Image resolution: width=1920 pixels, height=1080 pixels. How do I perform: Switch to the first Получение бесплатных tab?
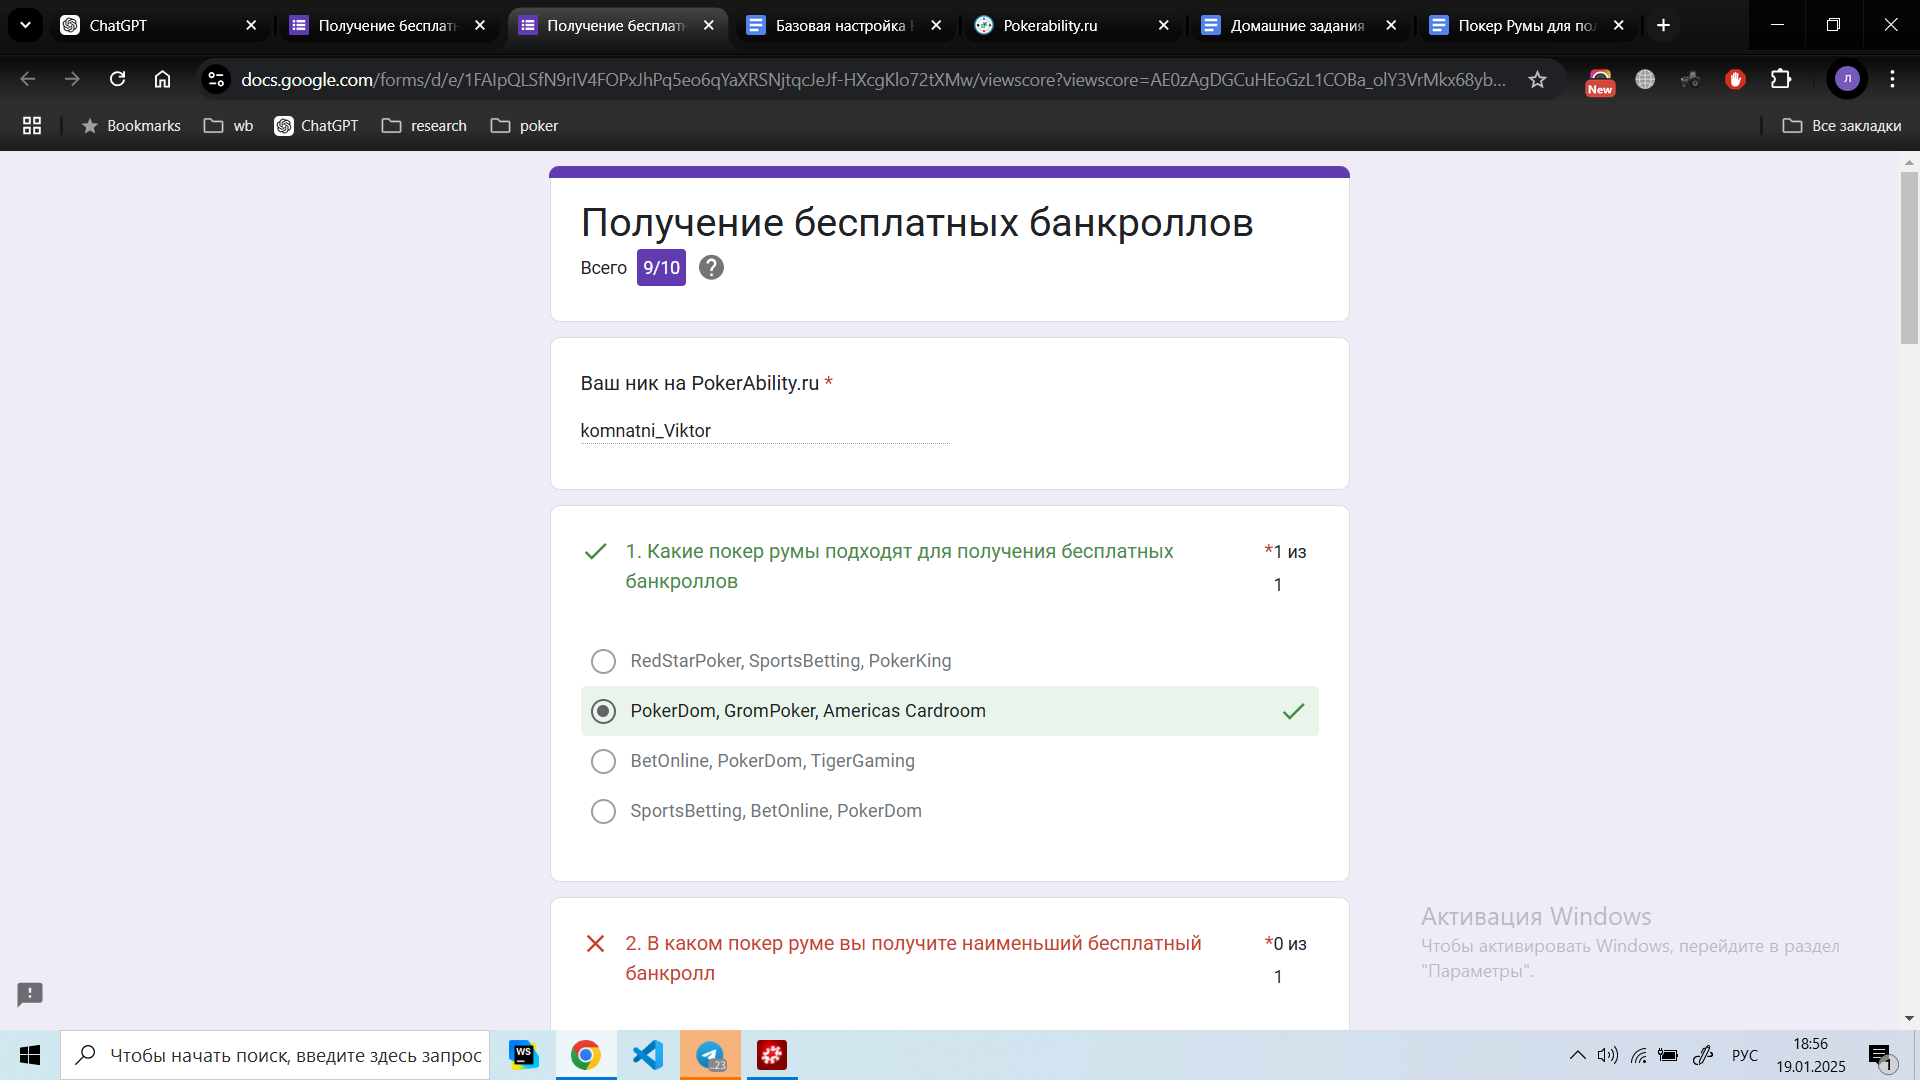[386, 25]
